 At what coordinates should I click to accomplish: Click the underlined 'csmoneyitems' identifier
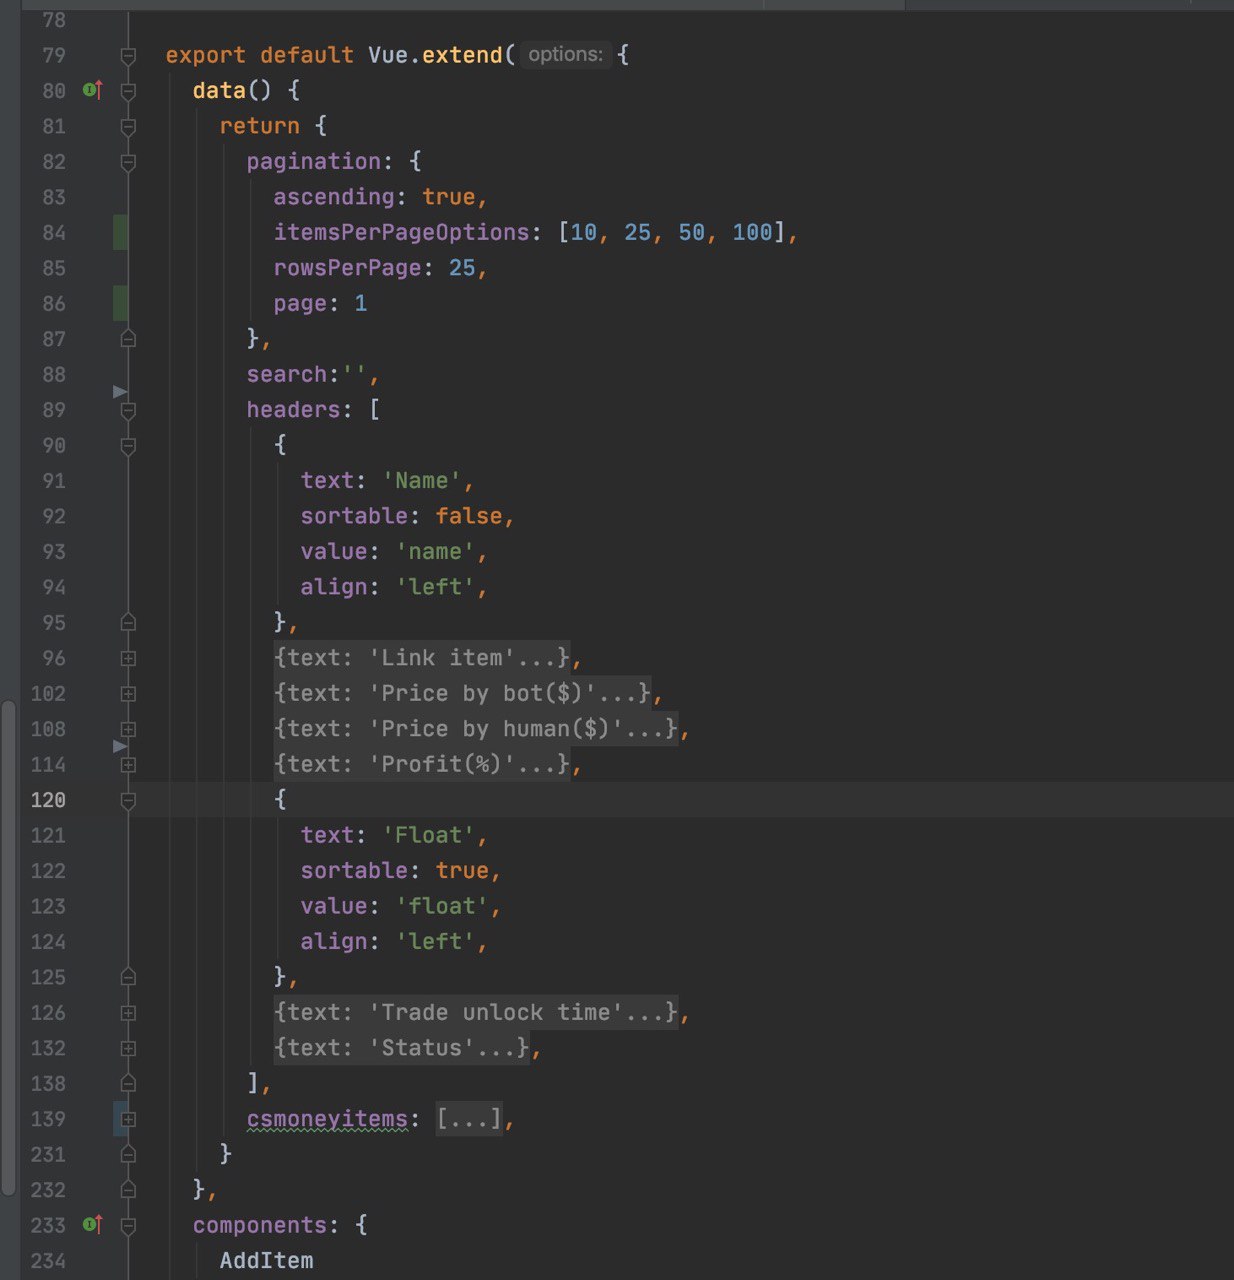[x=327, y=1119]
